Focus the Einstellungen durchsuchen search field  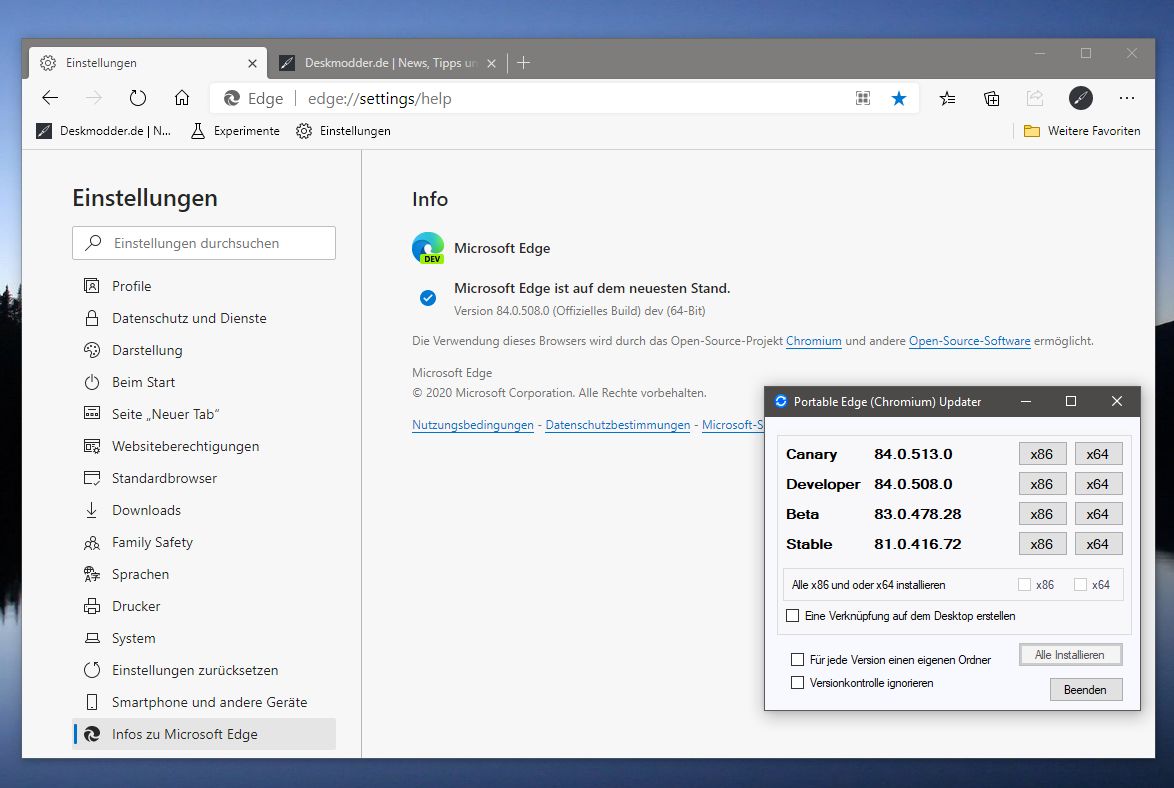tap(204, 243)
